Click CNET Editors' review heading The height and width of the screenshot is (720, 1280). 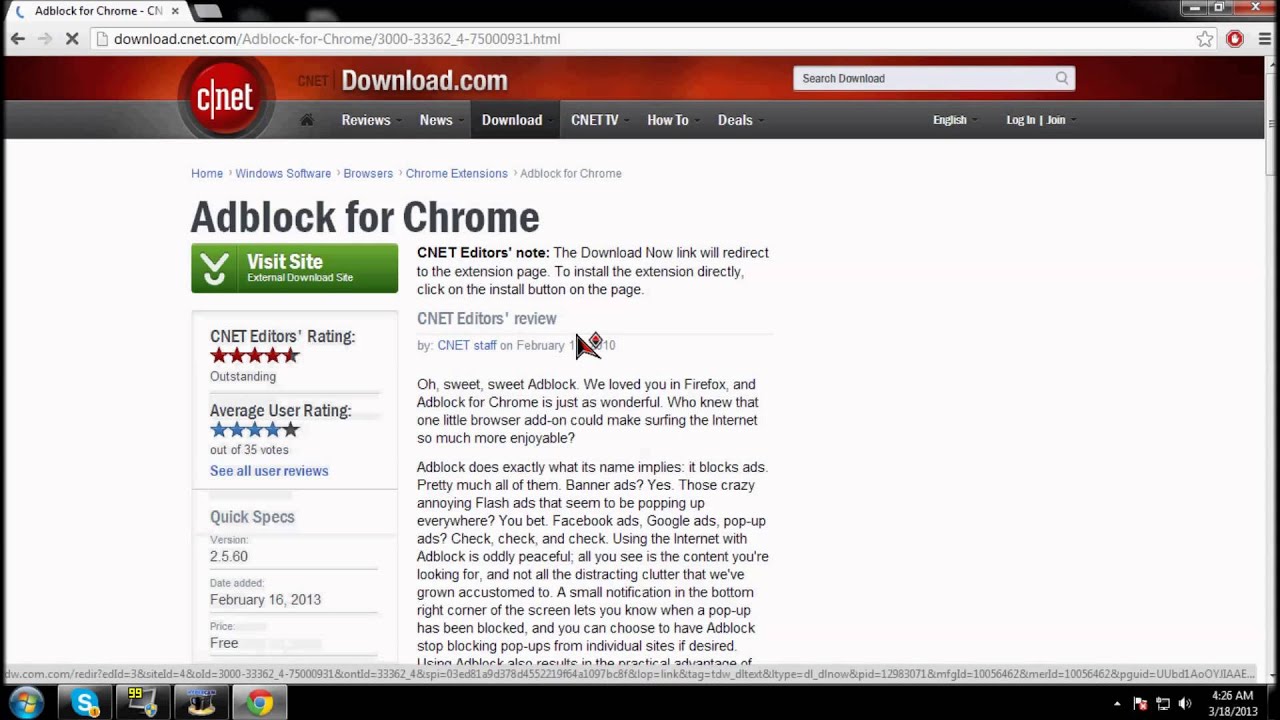pyautogui.click(x=486, y=319)
